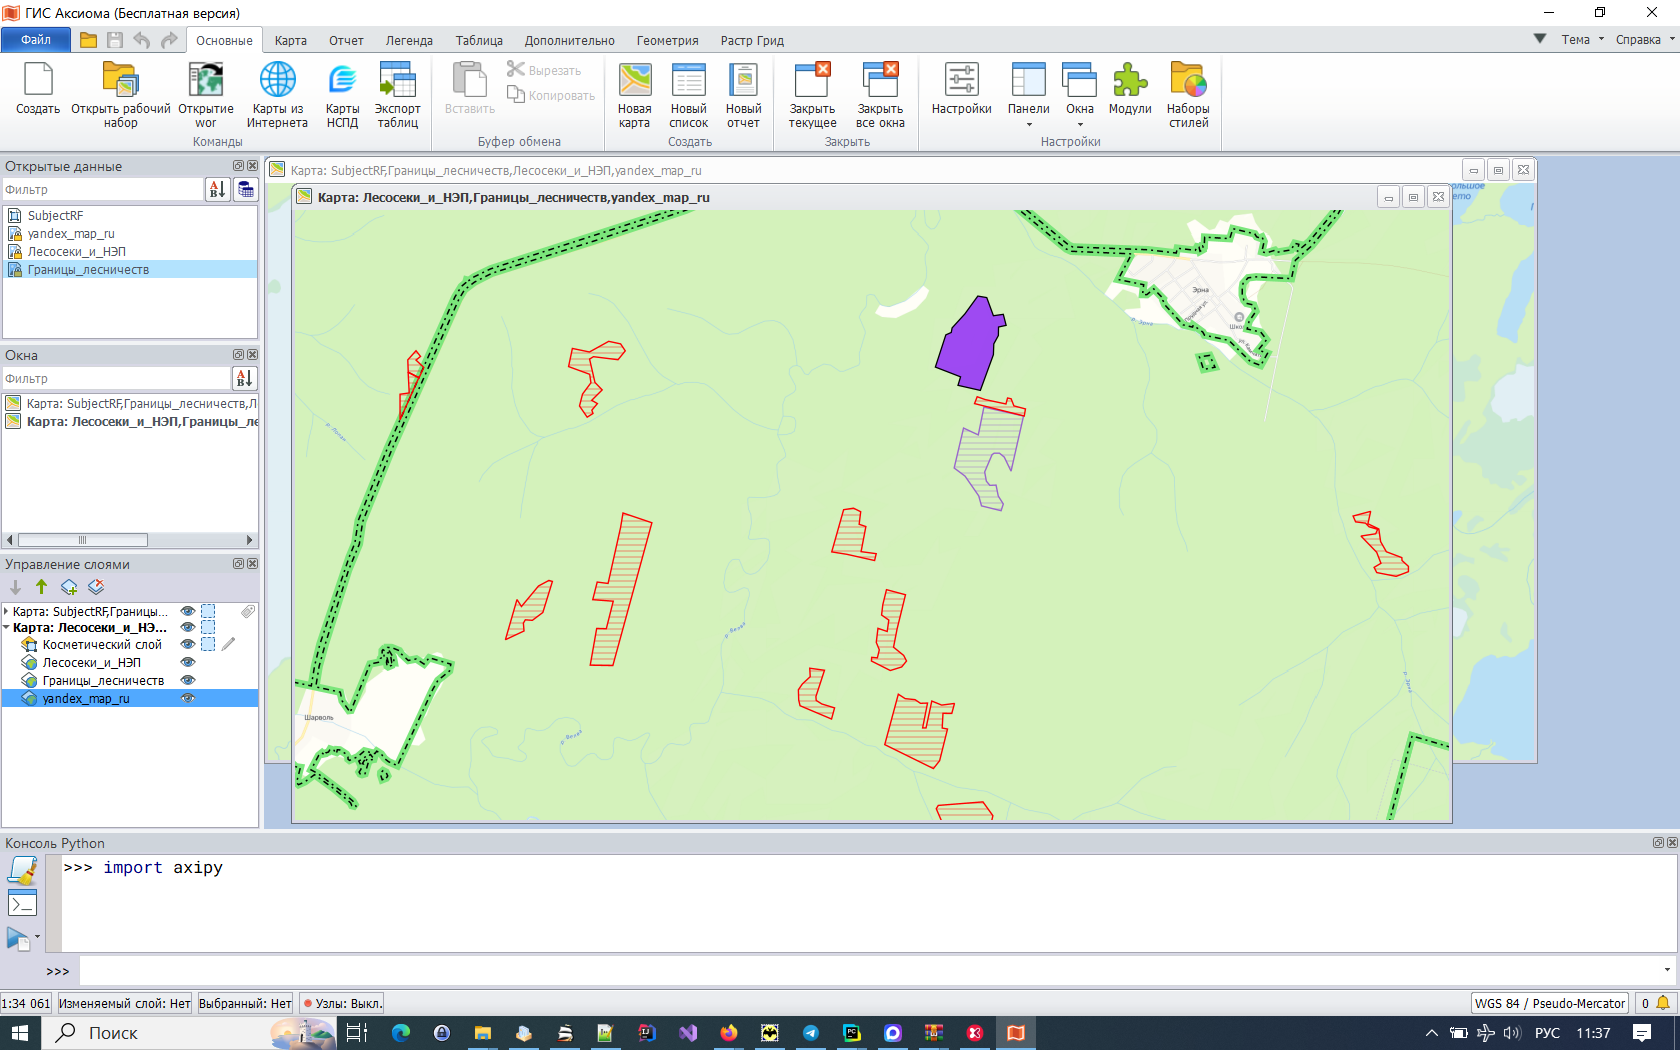Click the run script icon in Python console

18,938
